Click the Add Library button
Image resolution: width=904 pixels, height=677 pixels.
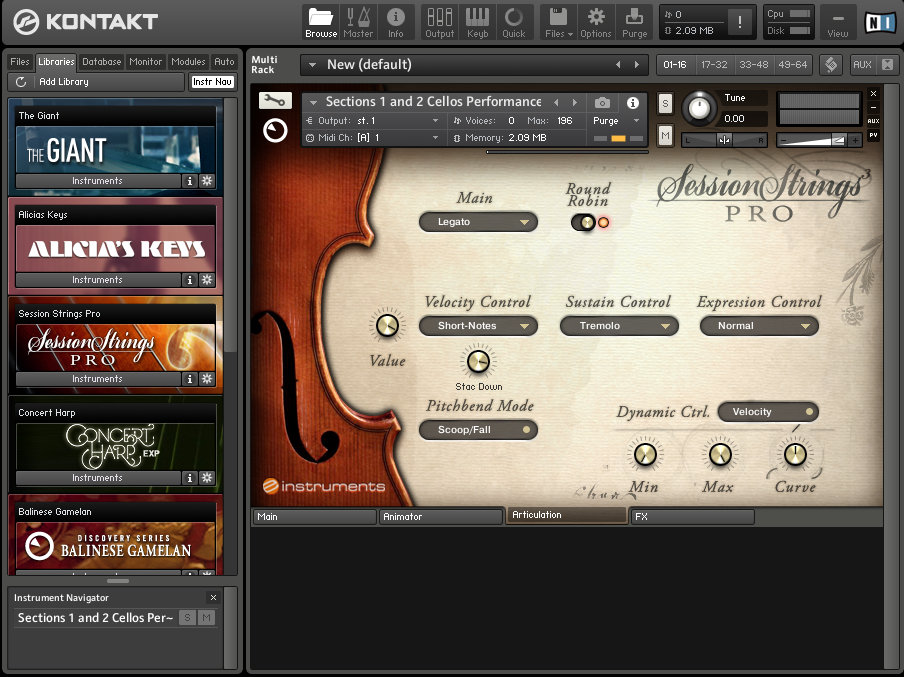click(96, 82)
